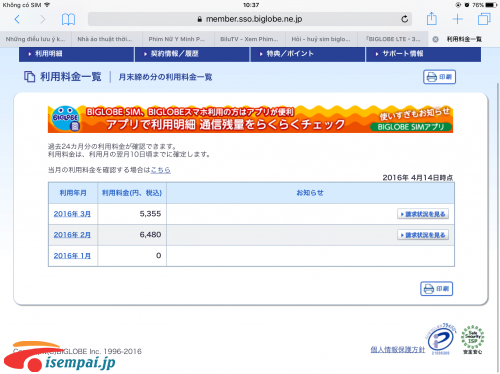Add a new tab with plus icon

coord(458,19)
